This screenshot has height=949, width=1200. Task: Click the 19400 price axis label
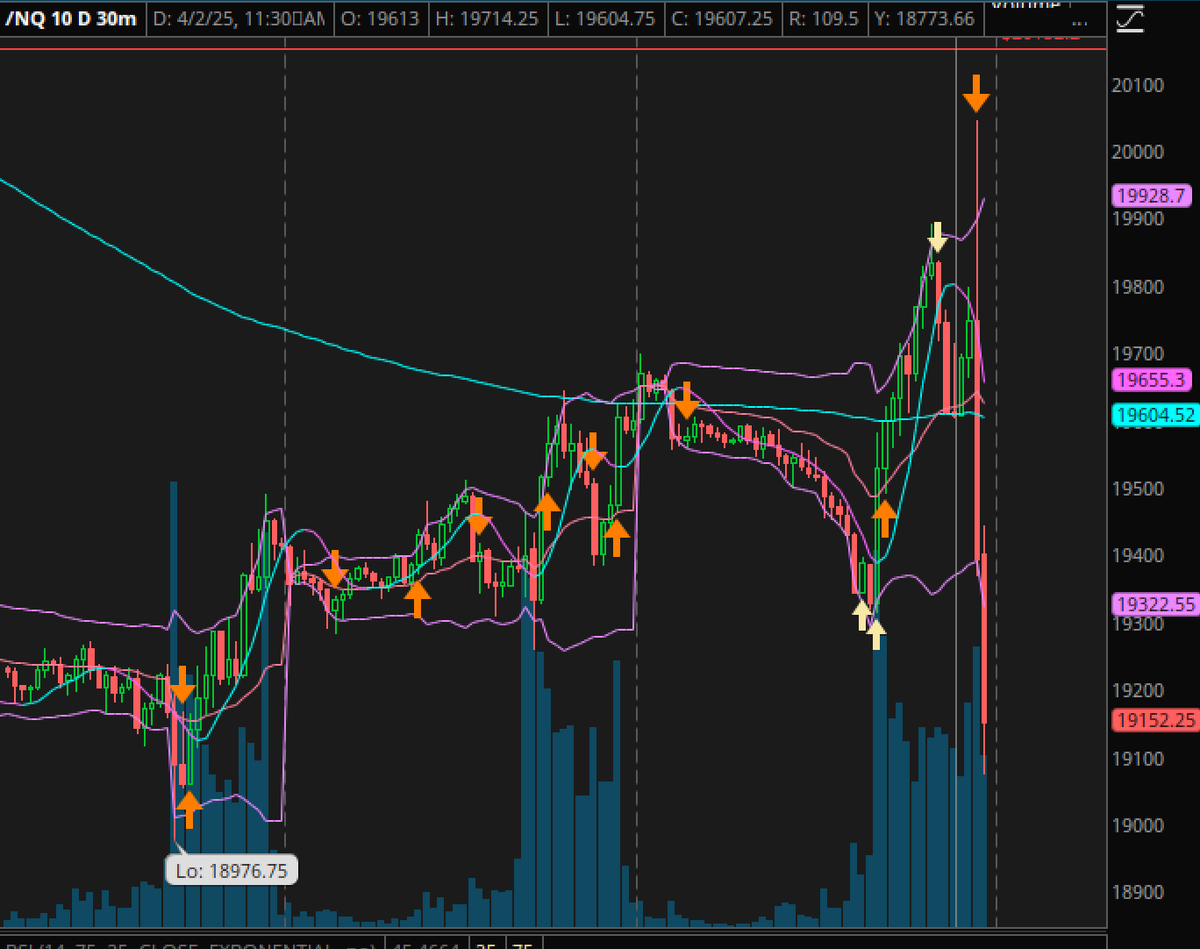[1137, 556]
